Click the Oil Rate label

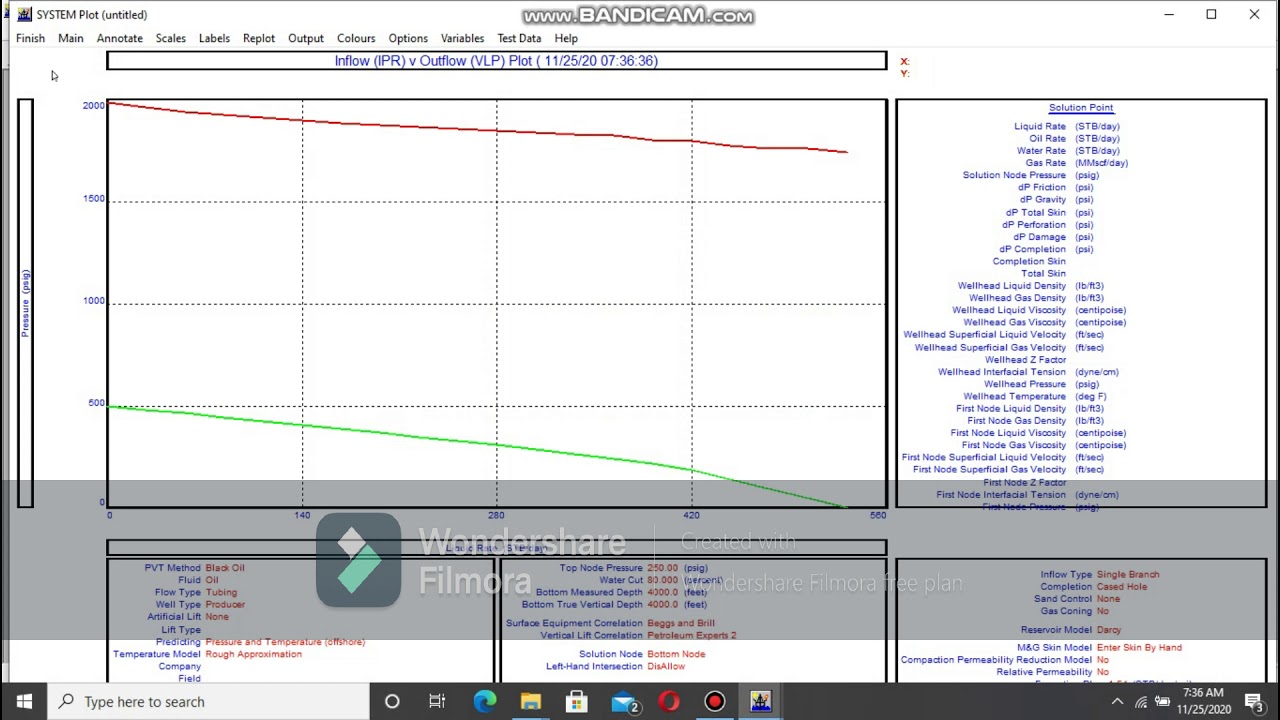[x=1047, y=139]
